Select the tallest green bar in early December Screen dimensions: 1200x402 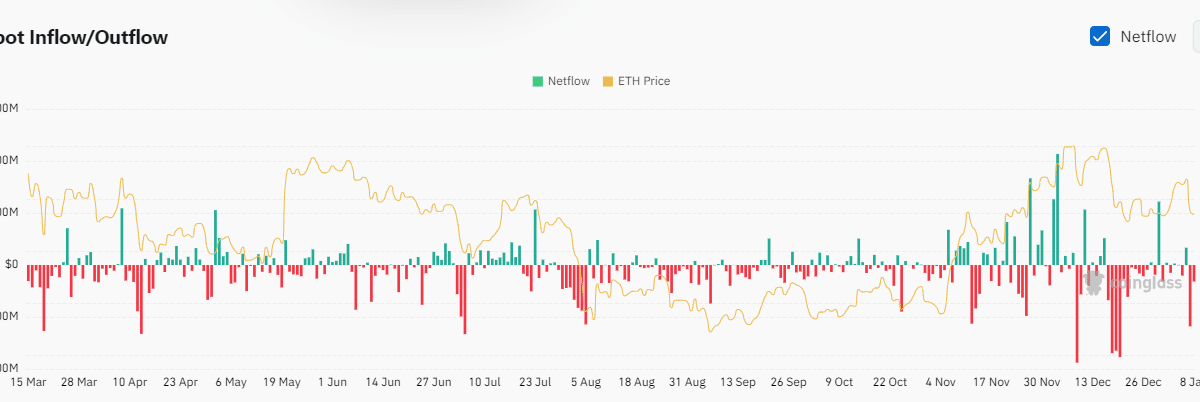tap(1057, 210)
